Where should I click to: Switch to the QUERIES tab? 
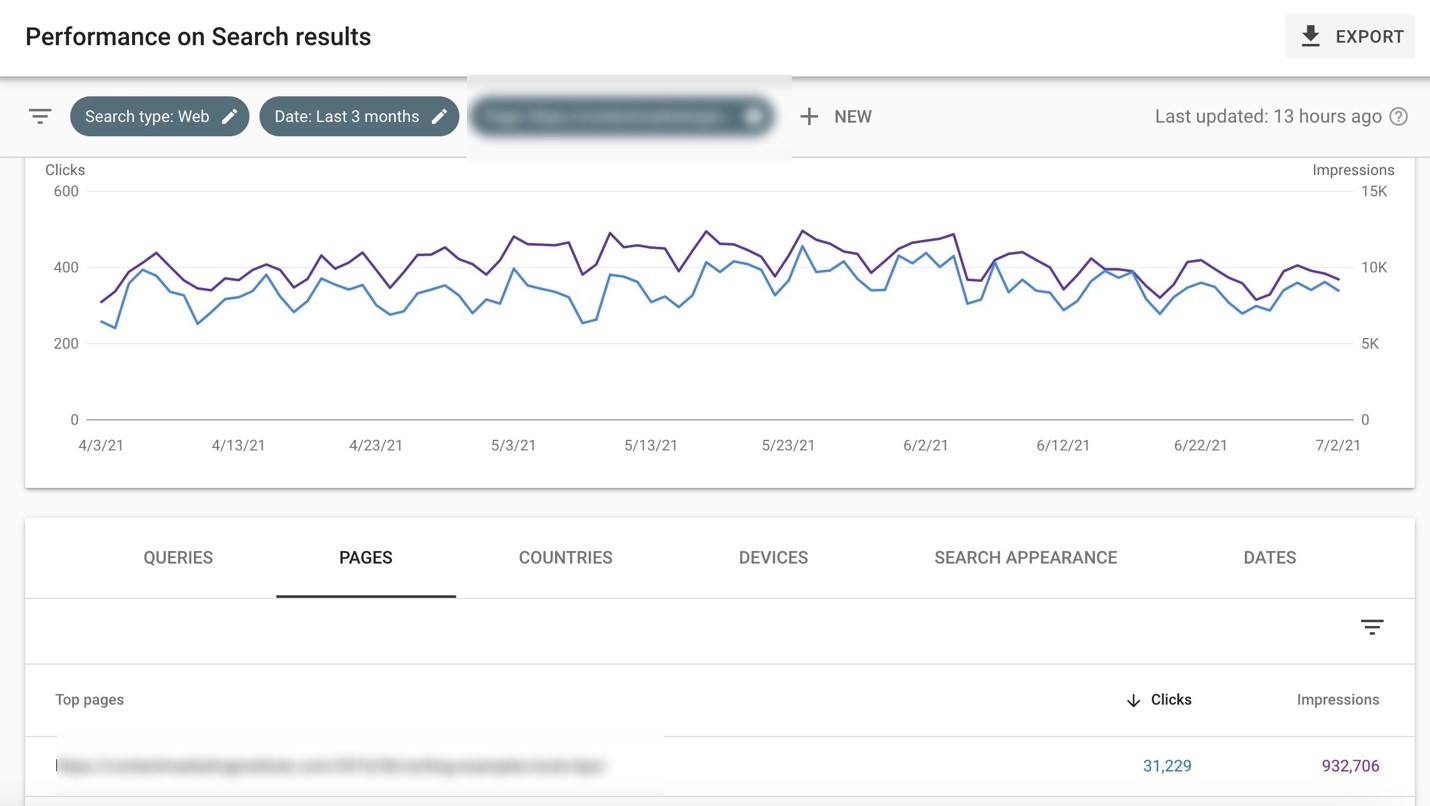178,558
